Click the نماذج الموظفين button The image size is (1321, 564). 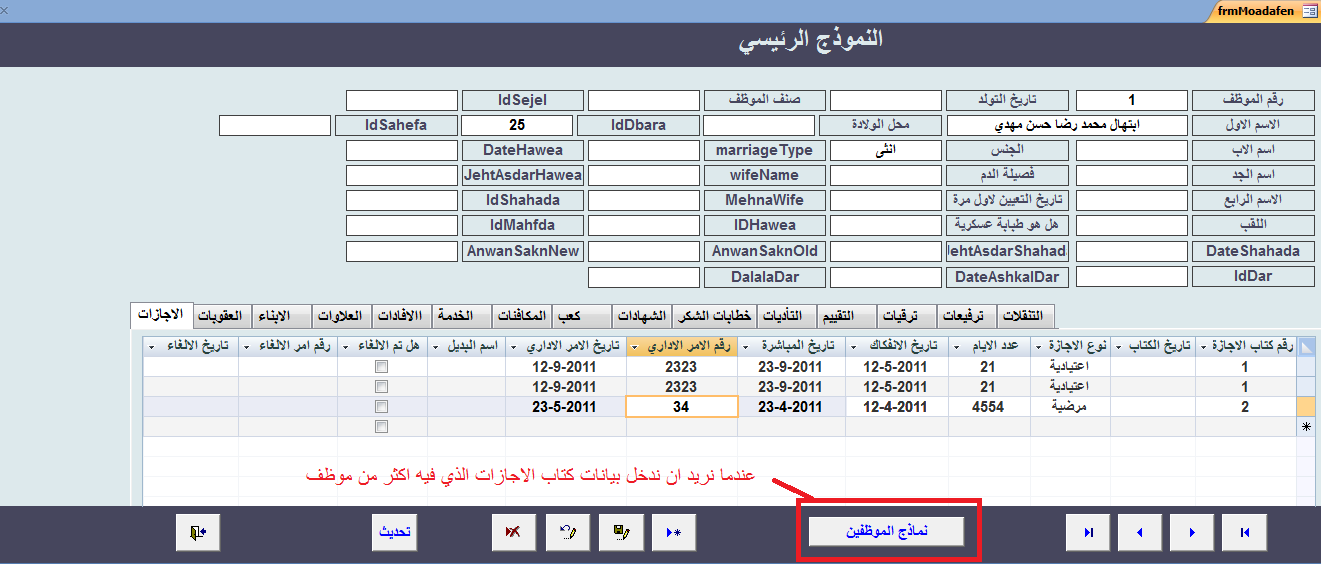coord(887,532)
